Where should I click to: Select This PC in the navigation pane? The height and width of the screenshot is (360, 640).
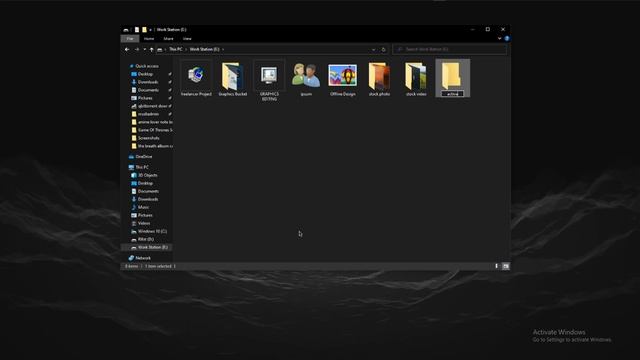(x=142, y=167)
